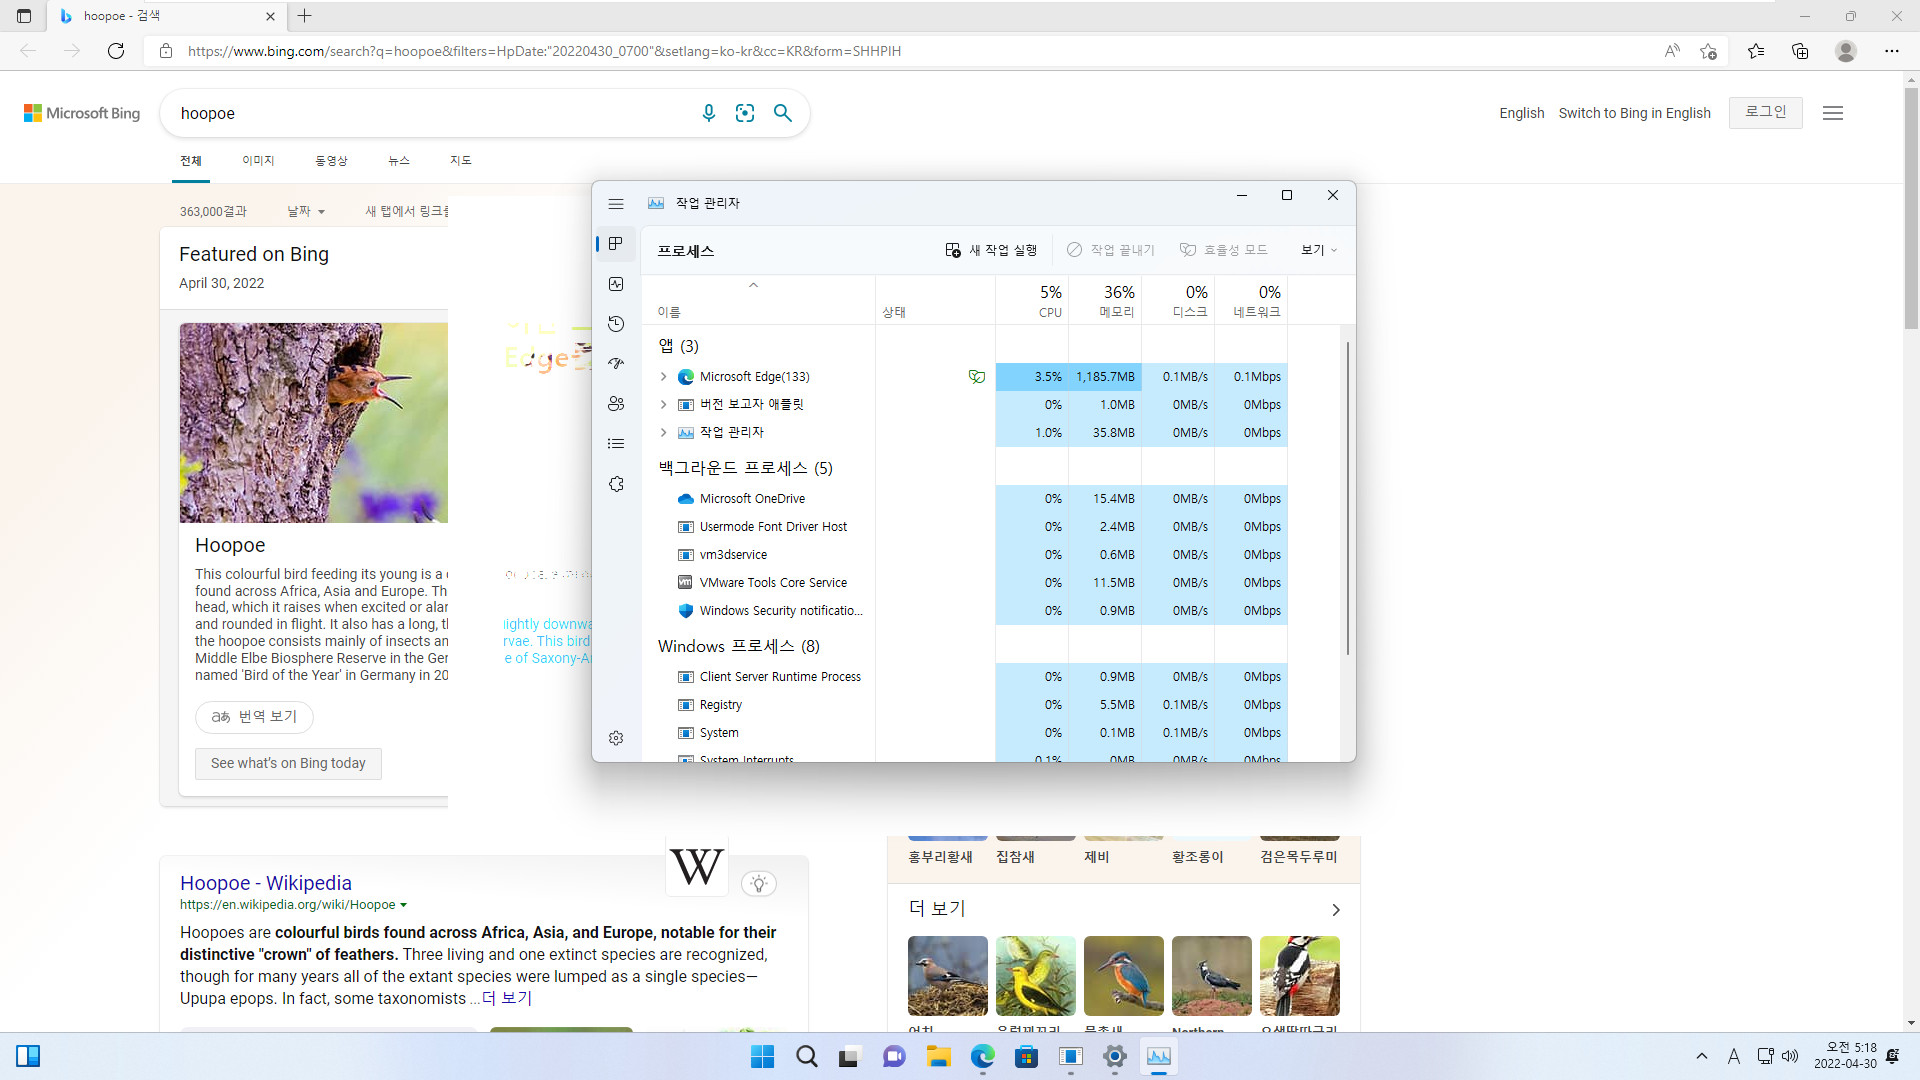This screenshot has width=1920, height=1080.
Task: Select 뉴스 search tab on Bing
Action: [399, 161]
